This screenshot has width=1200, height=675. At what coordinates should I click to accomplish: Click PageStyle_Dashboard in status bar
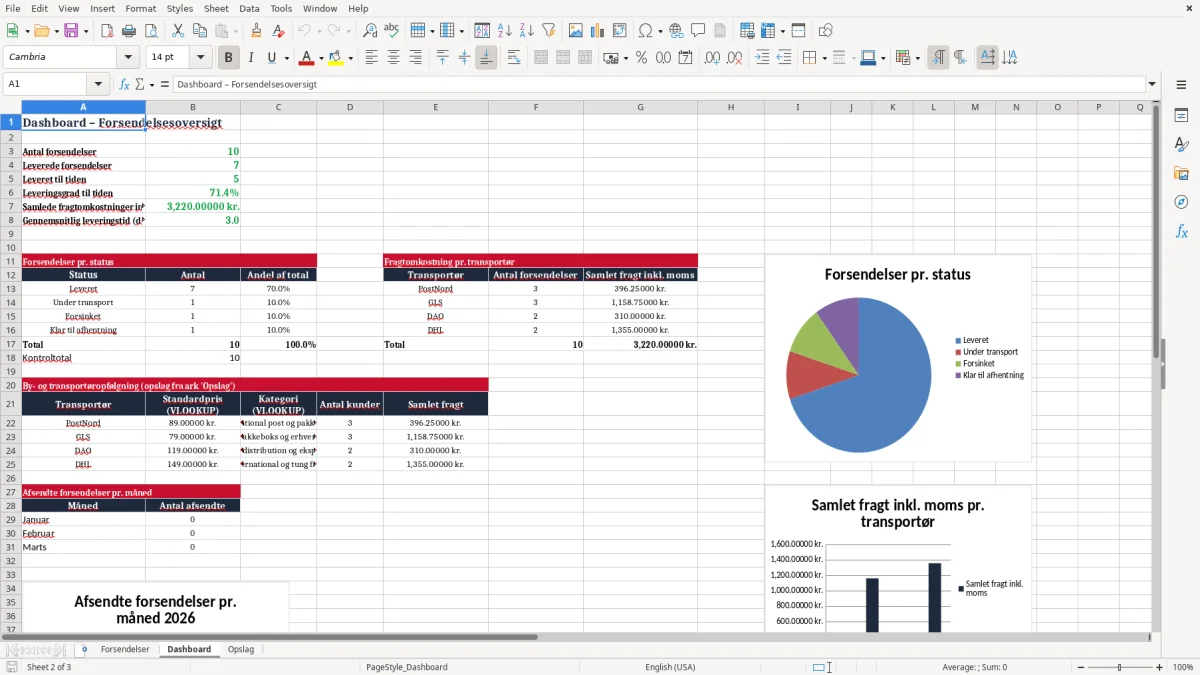(407, 667)
